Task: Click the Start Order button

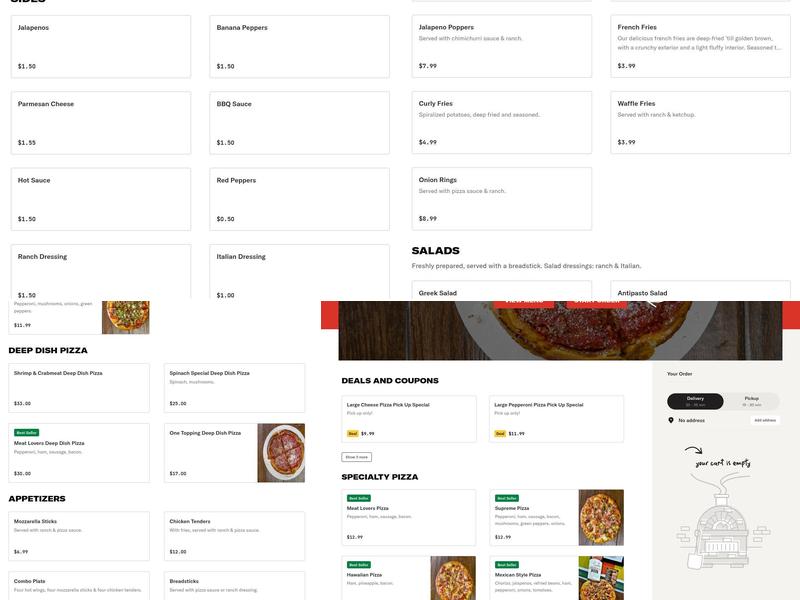Action: pos(596,302)
